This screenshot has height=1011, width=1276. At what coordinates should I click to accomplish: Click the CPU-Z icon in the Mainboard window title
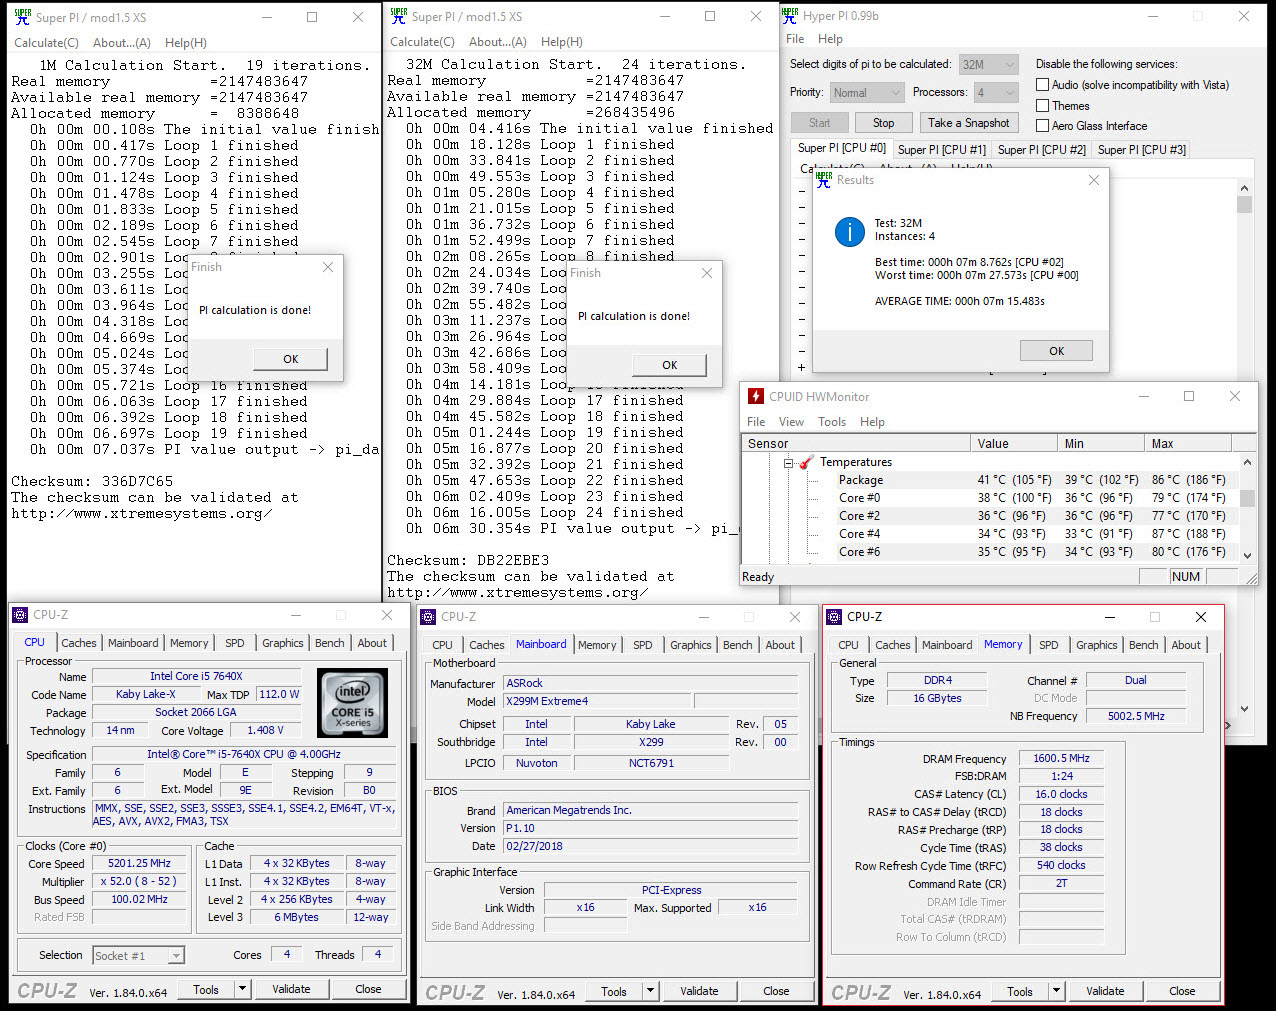coord(428,617)
